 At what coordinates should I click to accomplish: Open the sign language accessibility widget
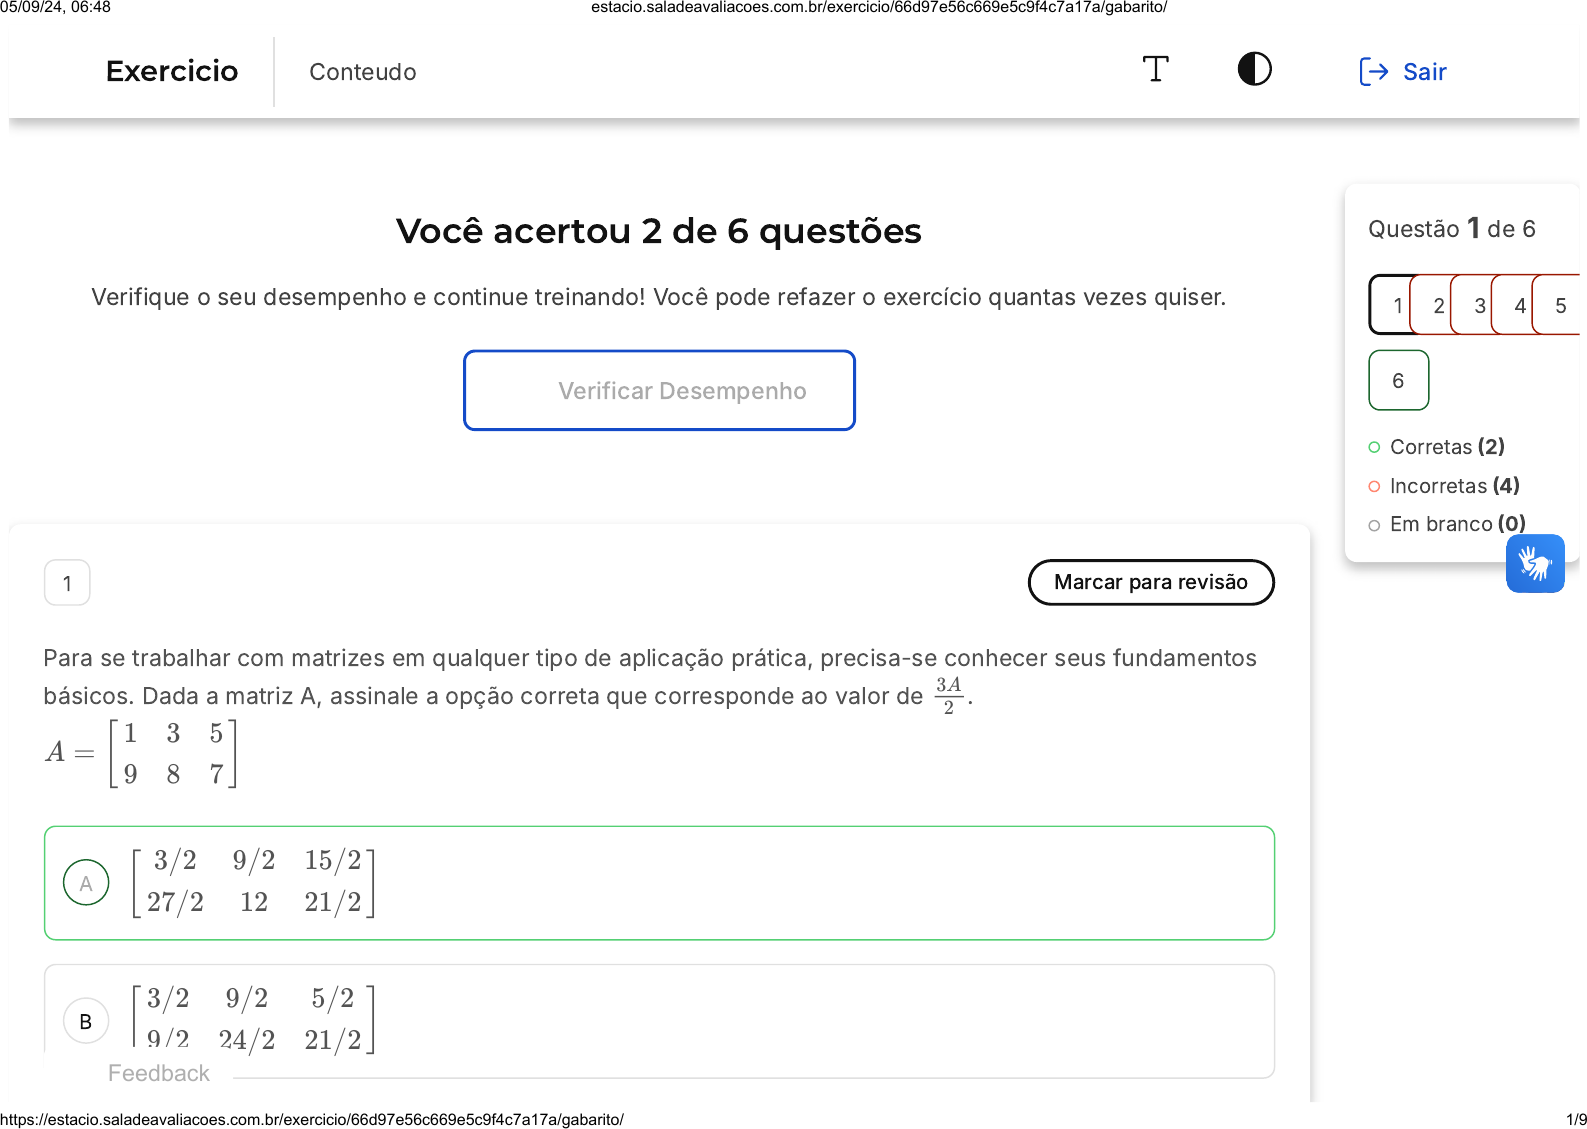point(1534,563)
